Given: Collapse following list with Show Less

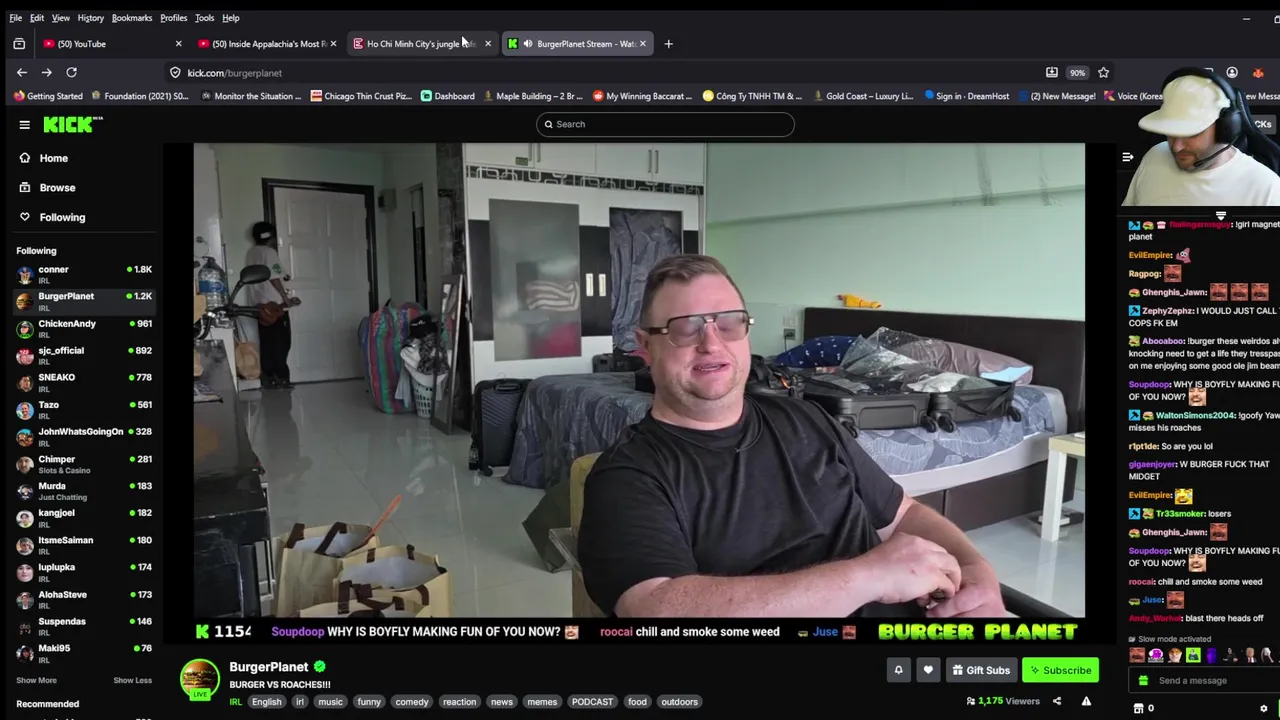Looking at the screenshot, I should click(132, 680).
